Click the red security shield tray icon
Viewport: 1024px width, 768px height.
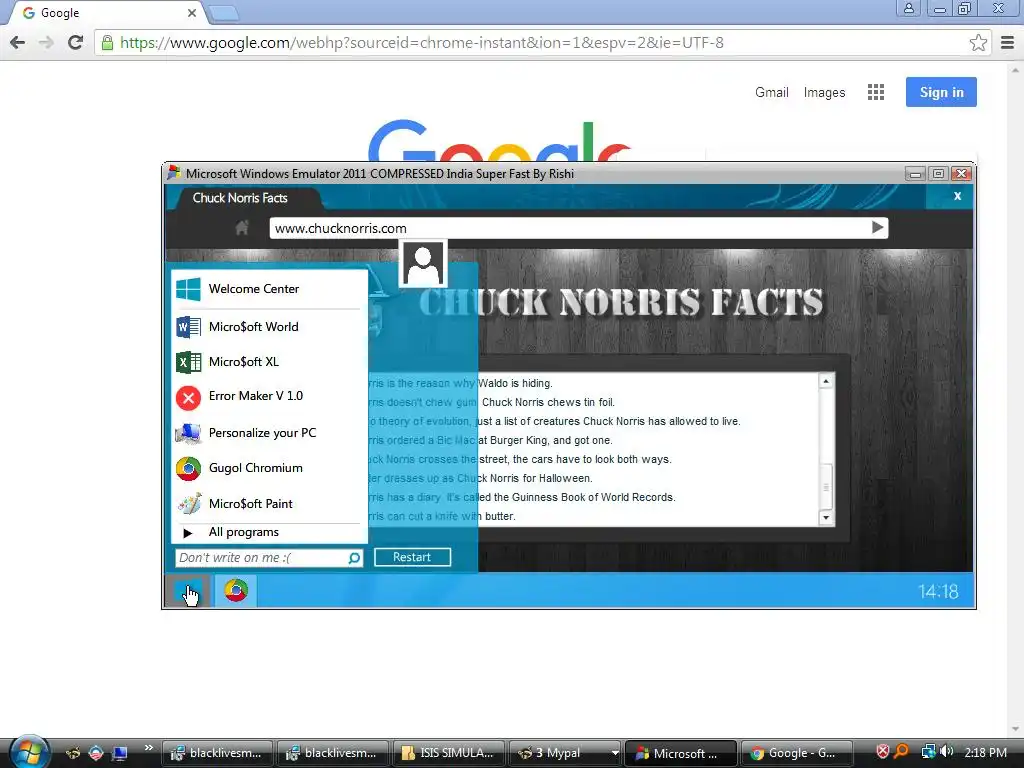click(882, 752)
